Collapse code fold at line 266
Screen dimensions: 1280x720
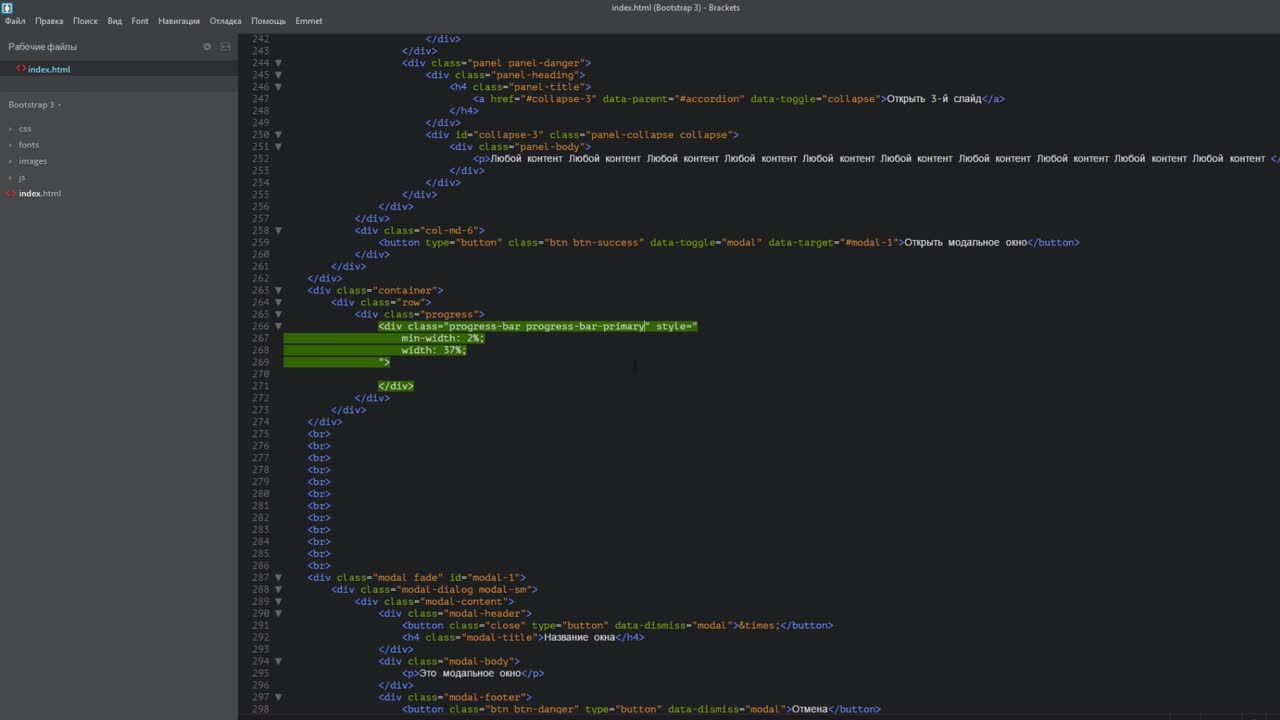point(278,327)
